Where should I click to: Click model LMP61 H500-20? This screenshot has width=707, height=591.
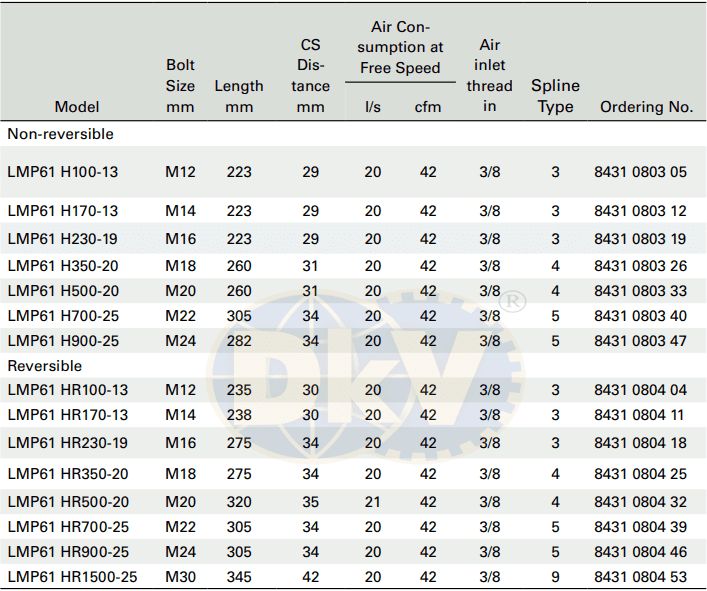tap(63, 291)
